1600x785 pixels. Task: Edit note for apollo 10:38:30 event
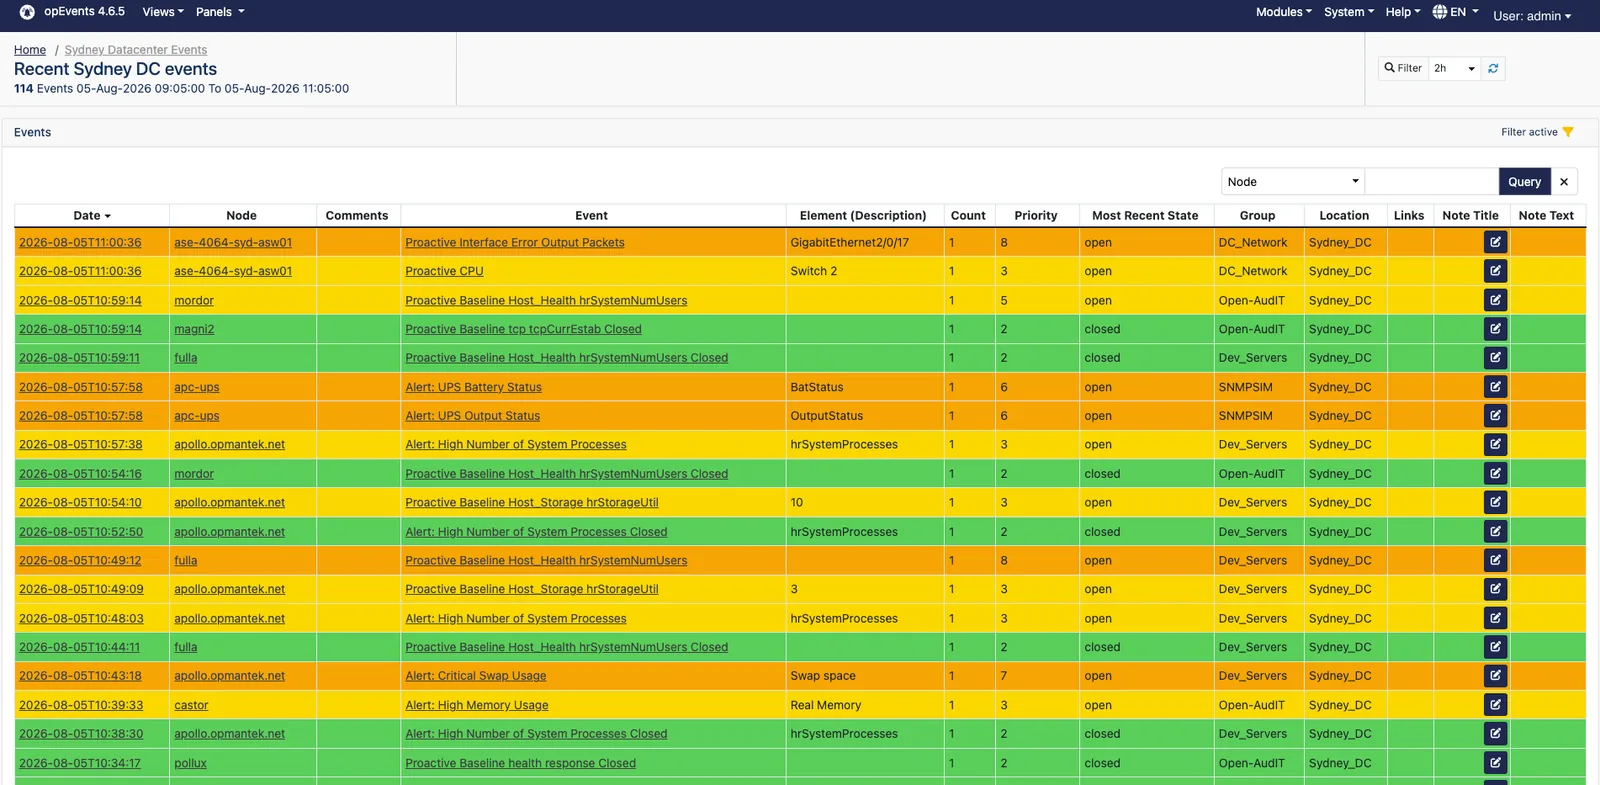1495,734
